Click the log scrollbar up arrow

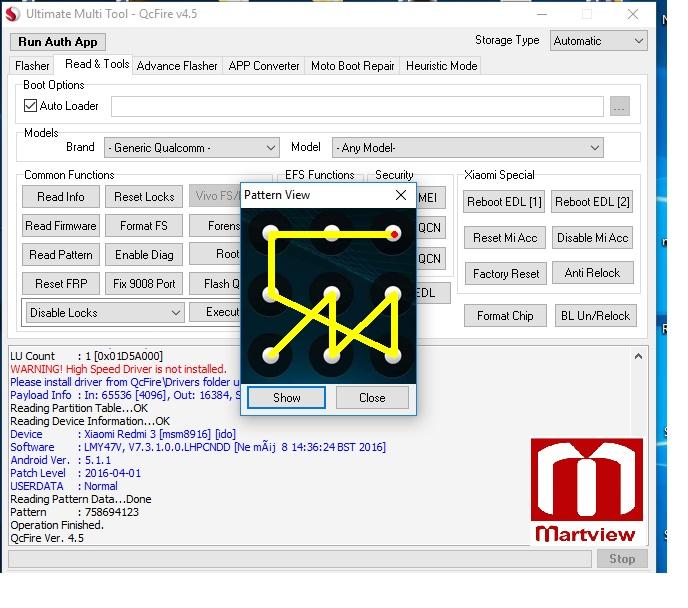[x=638, y=356]
